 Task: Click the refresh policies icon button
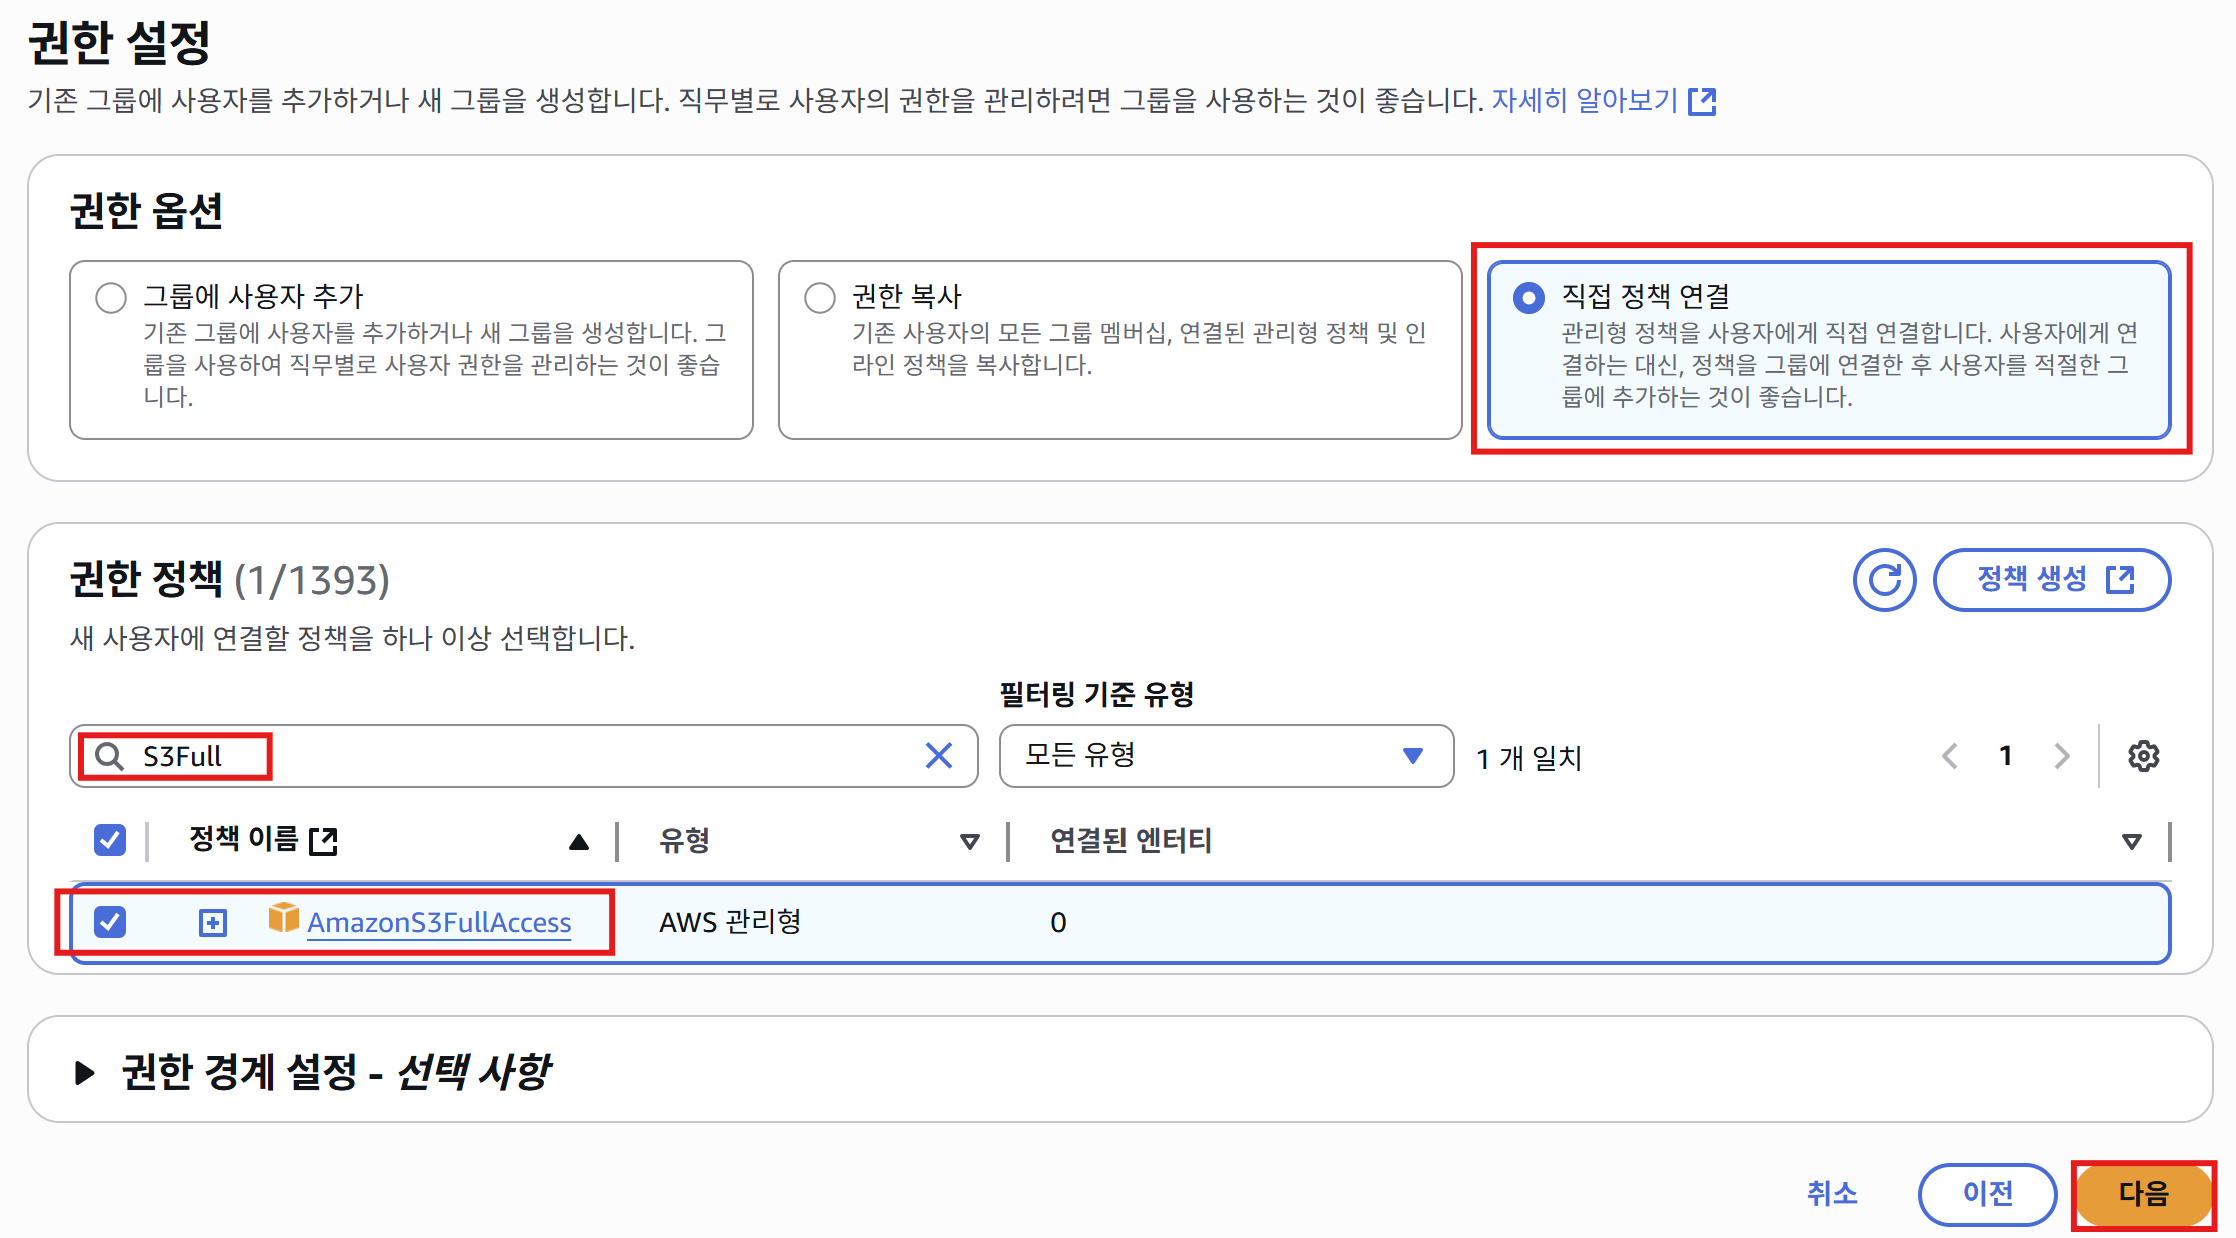click(1884, 580)
